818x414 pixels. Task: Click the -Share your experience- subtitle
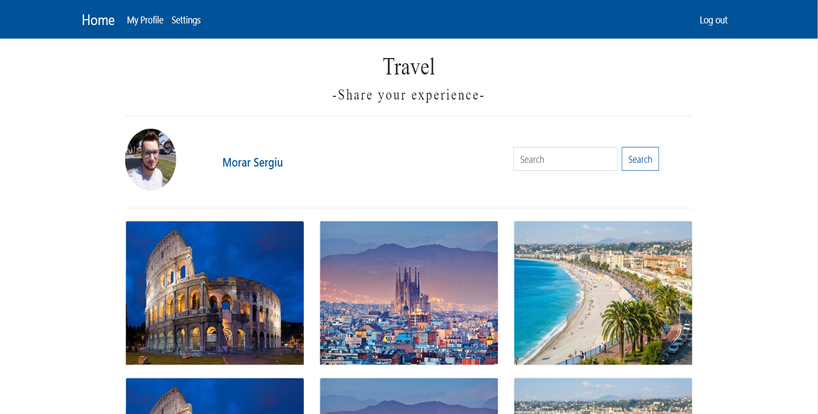[408, 95]
